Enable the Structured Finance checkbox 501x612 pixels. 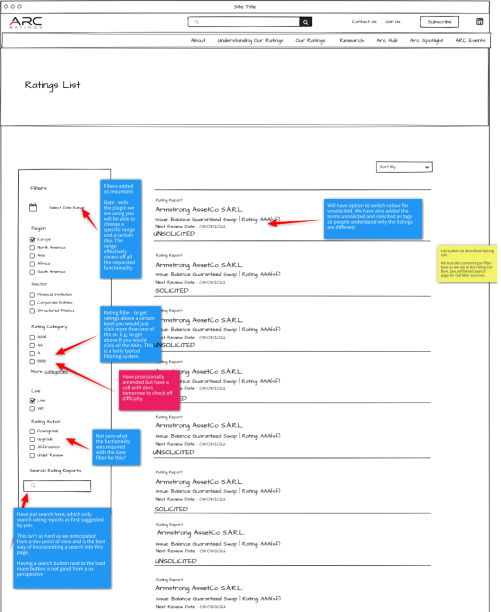[32, 311]
